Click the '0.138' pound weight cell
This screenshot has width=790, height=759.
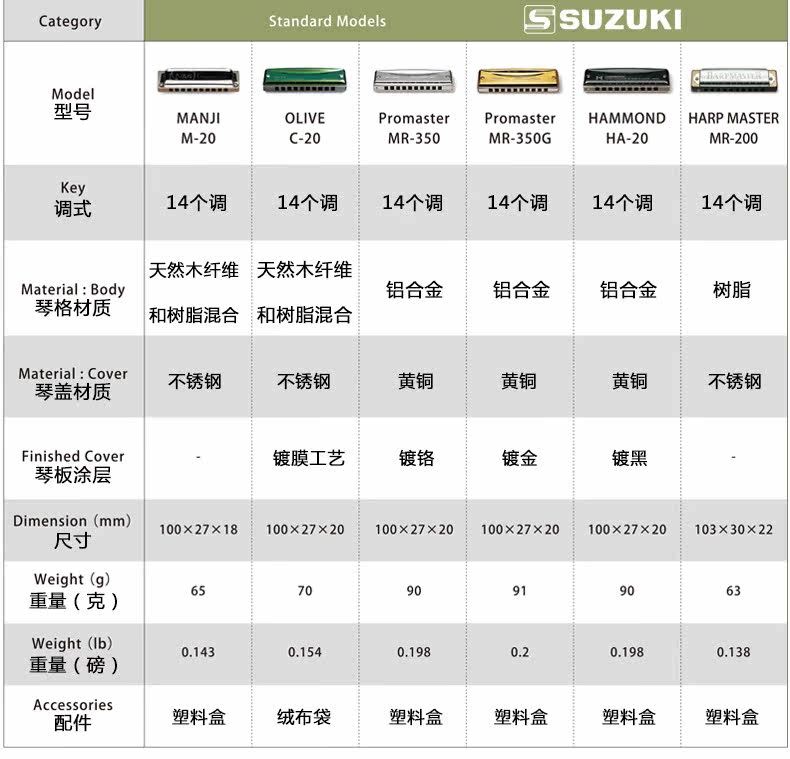[x=734, y=652]
